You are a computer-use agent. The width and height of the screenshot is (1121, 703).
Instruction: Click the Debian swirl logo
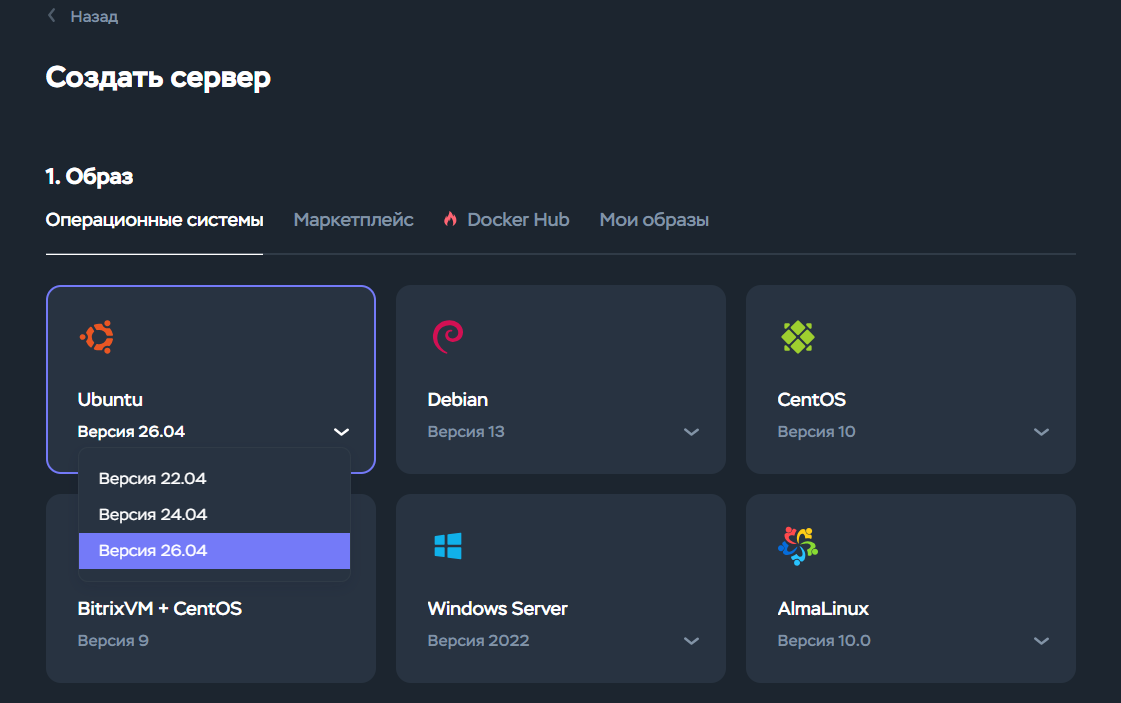pyautogui.click(x=448, y=337)
